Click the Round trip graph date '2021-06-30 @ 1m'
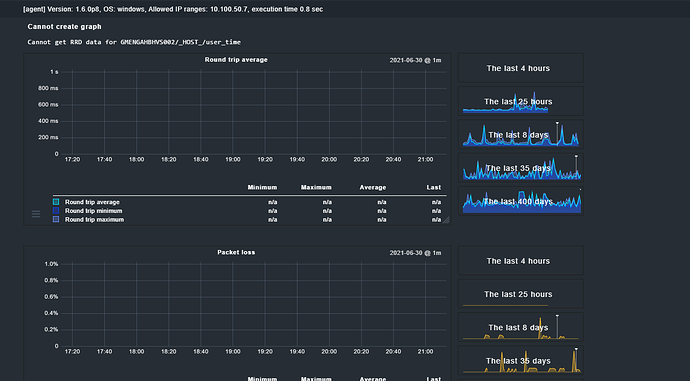 click(415, 60)
